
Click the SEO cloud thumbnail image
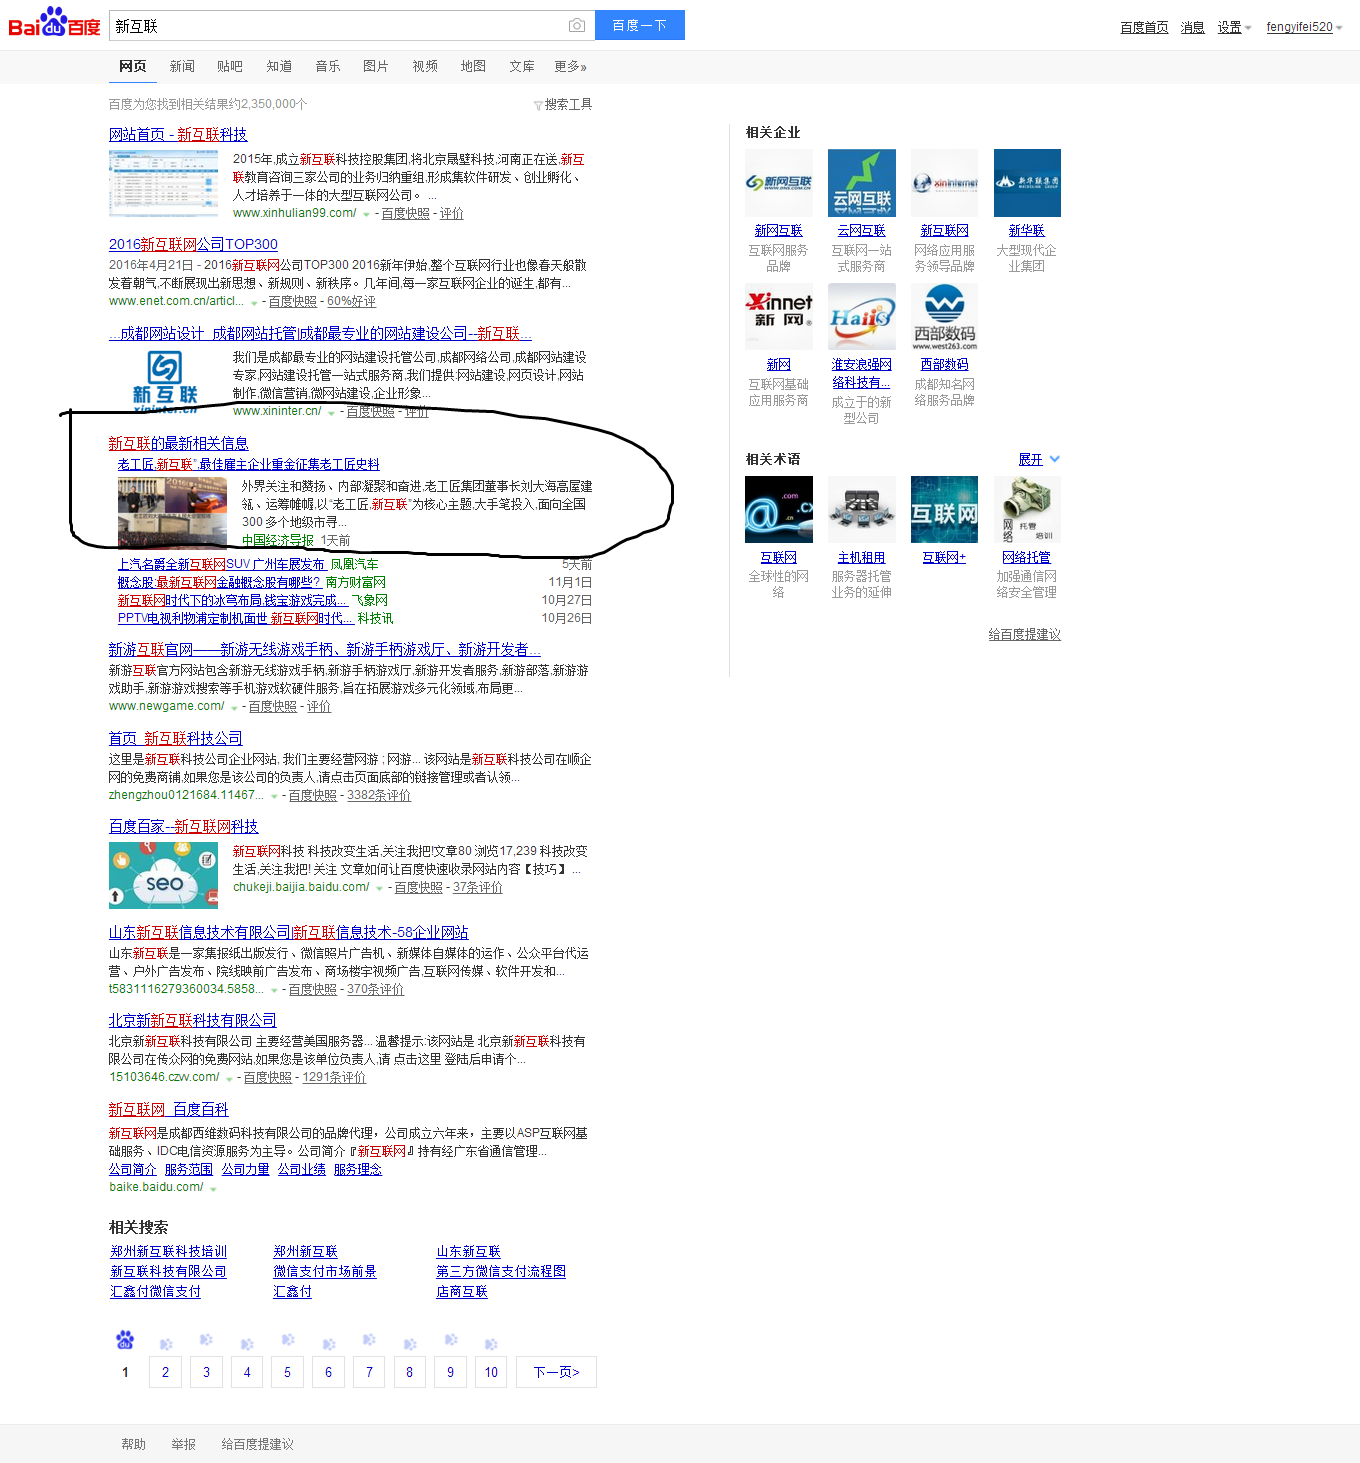tap(163, 875)
